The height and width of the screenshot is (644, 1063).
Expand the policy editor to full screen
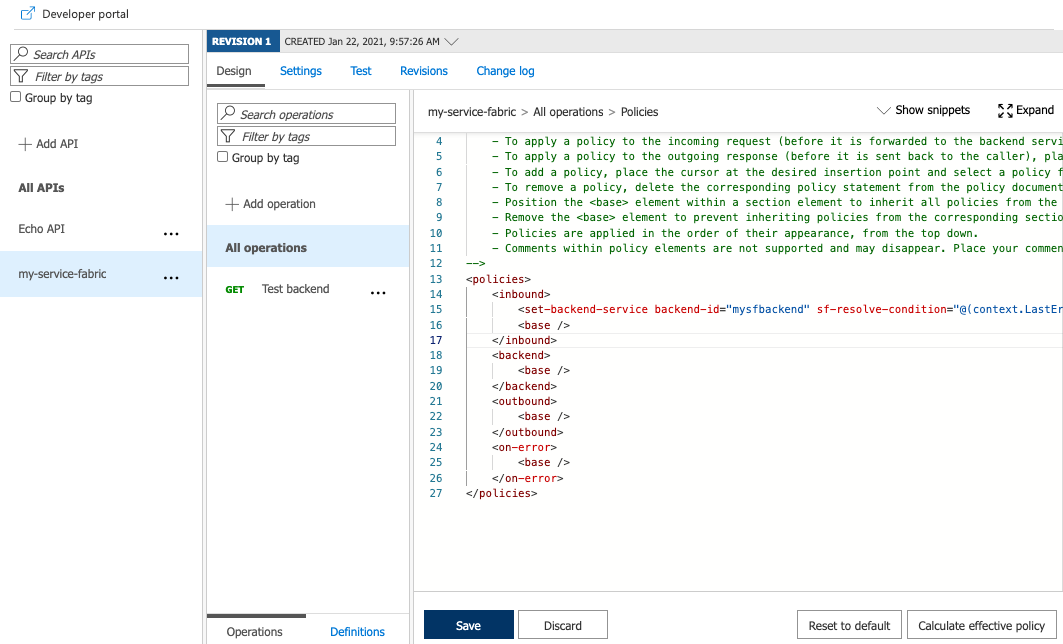1005,110
